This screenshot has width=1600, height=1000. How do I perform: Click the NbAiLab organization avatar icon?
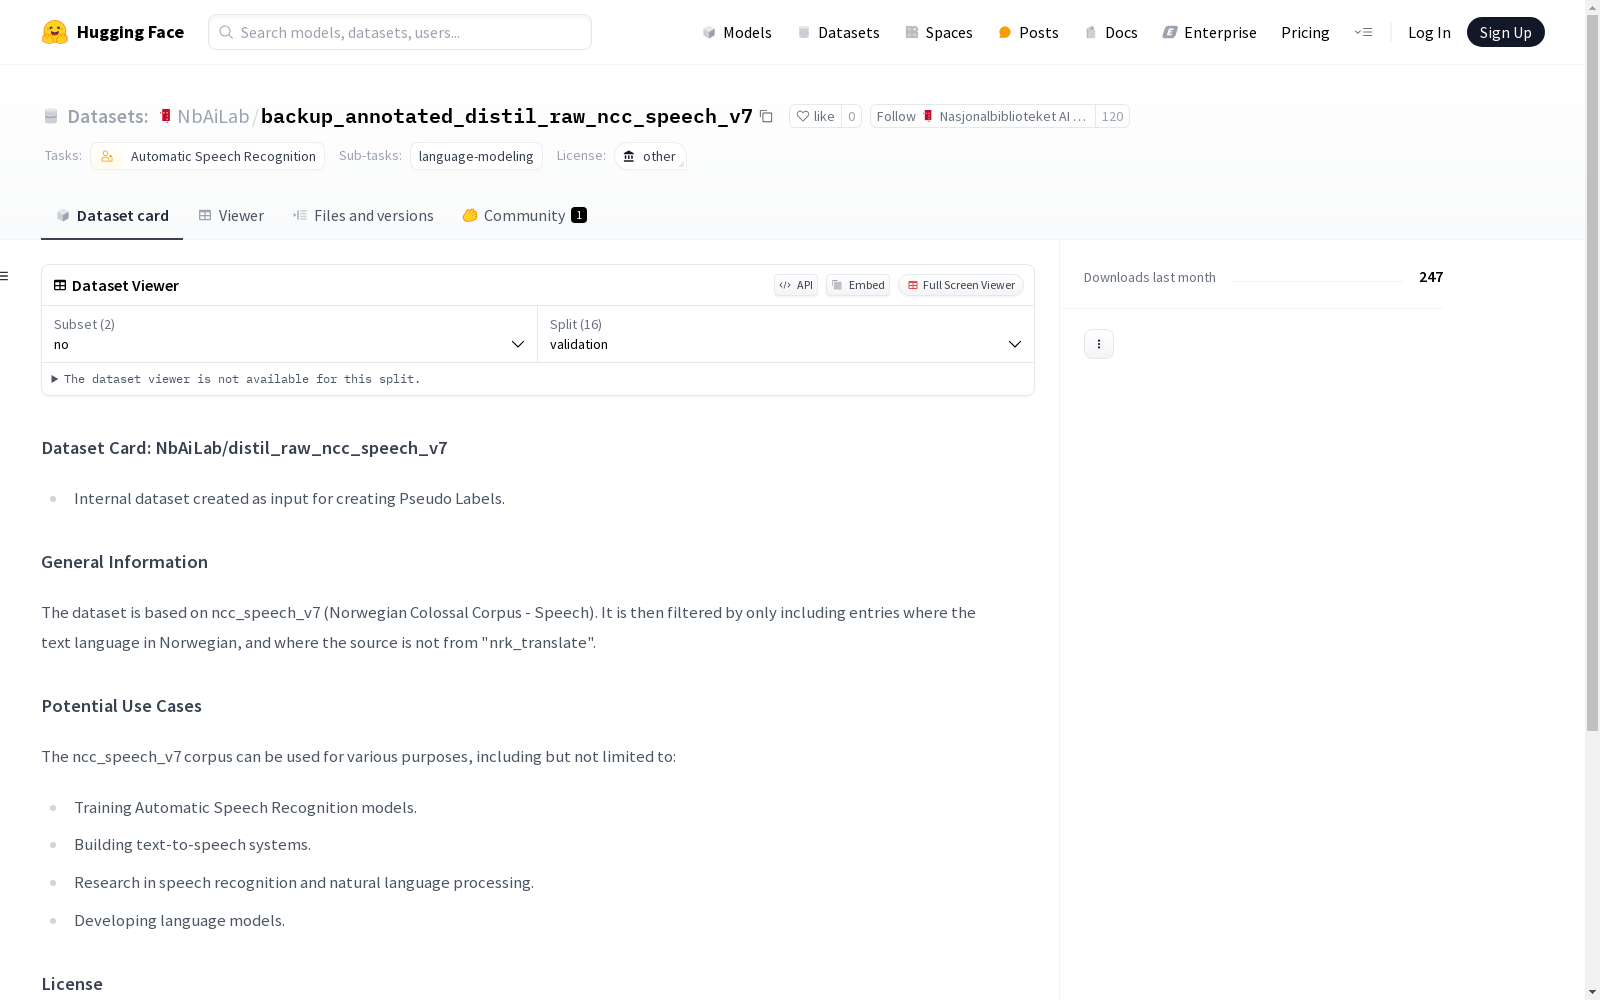point(166,115)
